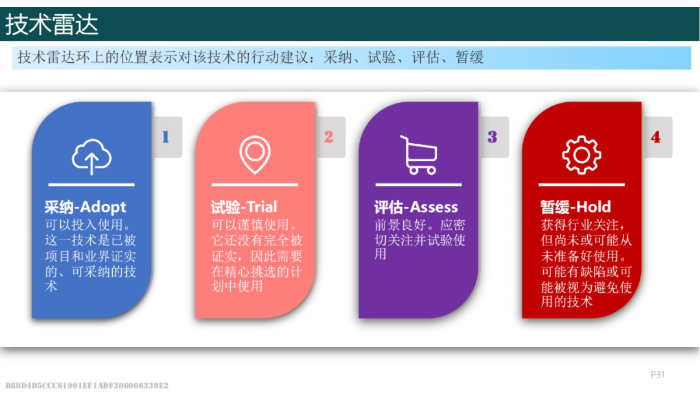This screenshot has height=393, width=700.
Task: Click the location pin icon
Action: point(255,155)
